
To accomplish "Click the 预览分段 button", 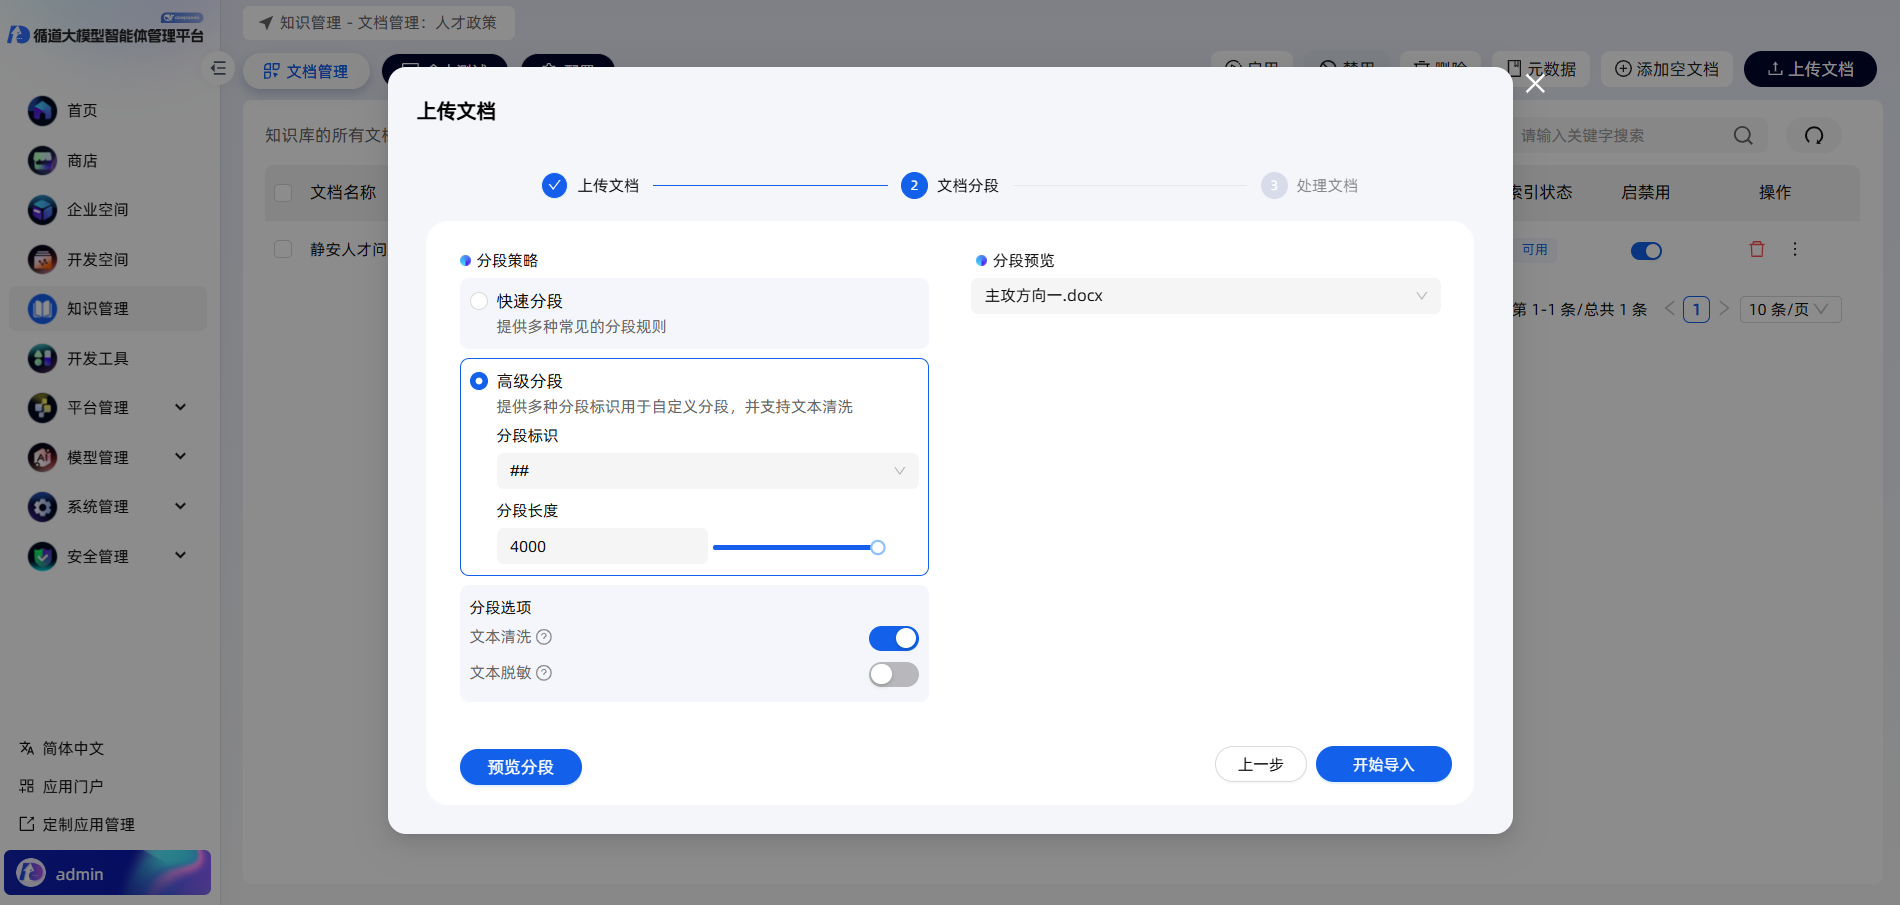I will [520, 767].
